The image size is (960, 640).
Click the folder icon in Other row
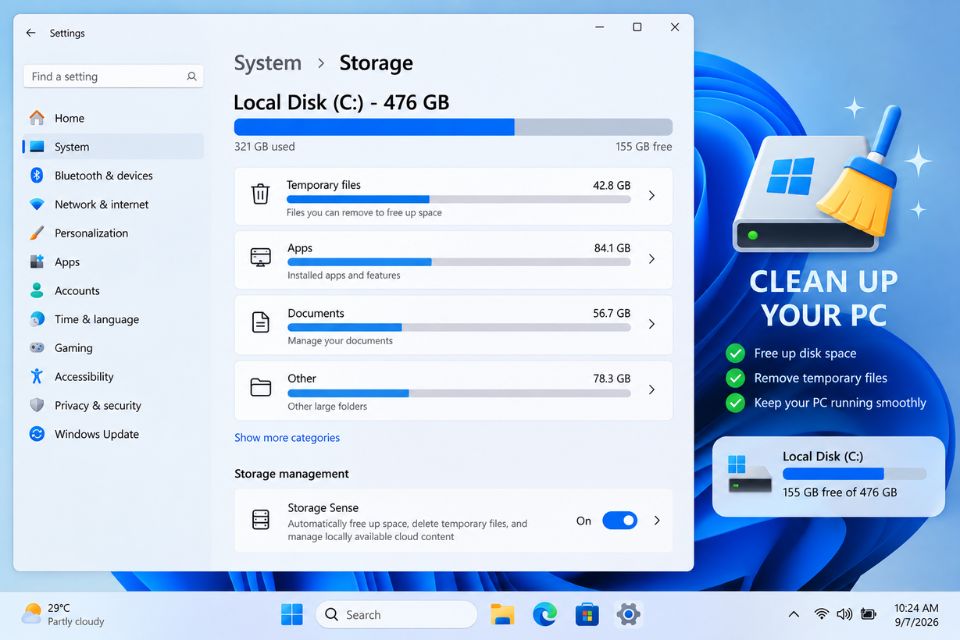pos(260,387)
